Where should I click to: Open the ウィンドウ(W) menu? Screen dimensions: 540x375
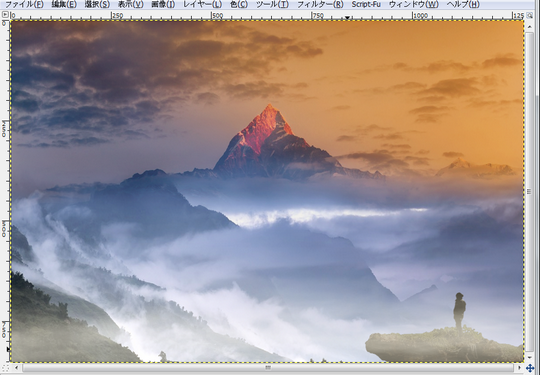(414, 4)
